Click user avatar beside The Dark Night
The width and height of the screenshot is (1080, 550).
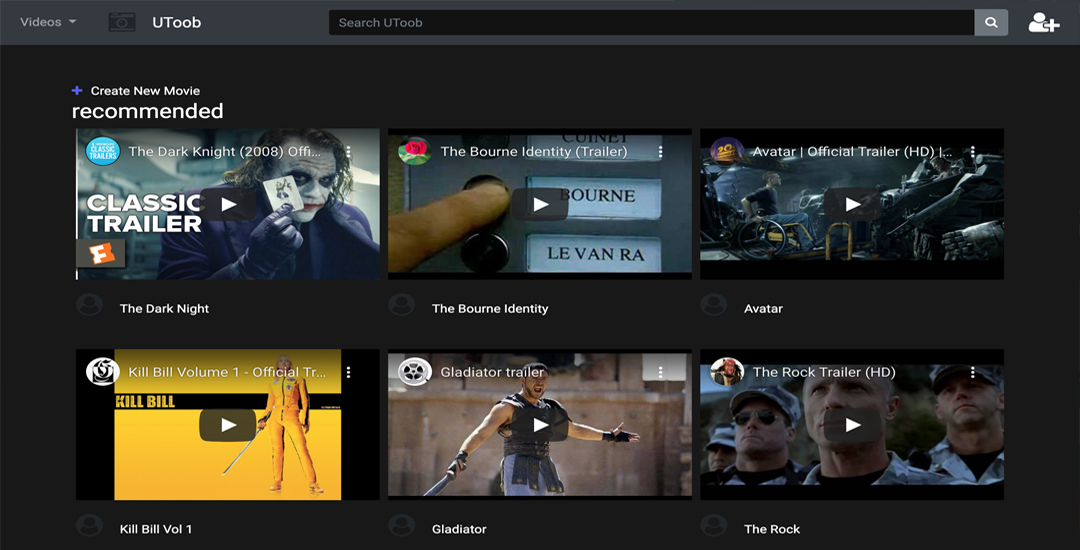(90, 305)
